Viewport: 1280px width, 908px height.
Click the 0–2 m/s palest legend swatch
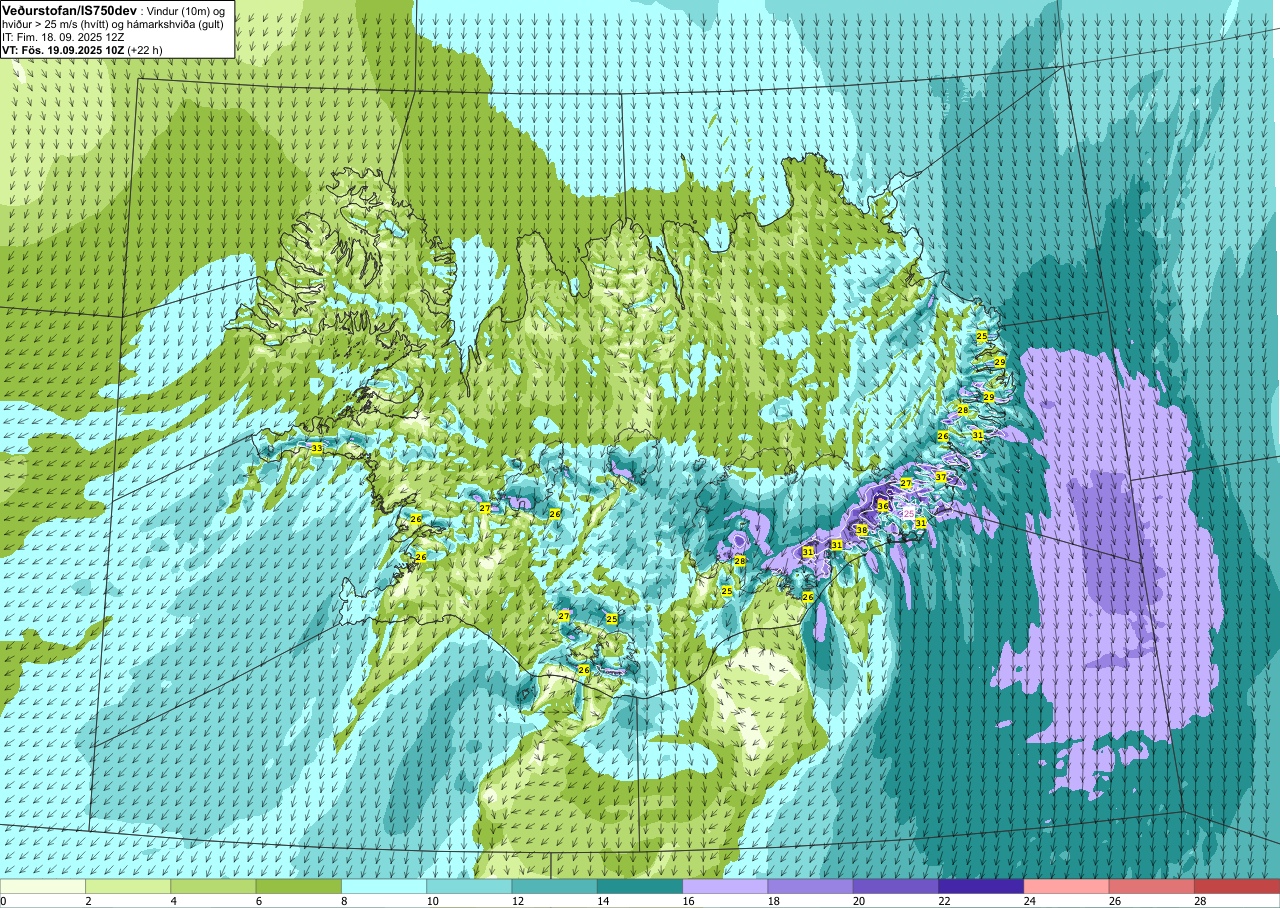coord(43,886)
